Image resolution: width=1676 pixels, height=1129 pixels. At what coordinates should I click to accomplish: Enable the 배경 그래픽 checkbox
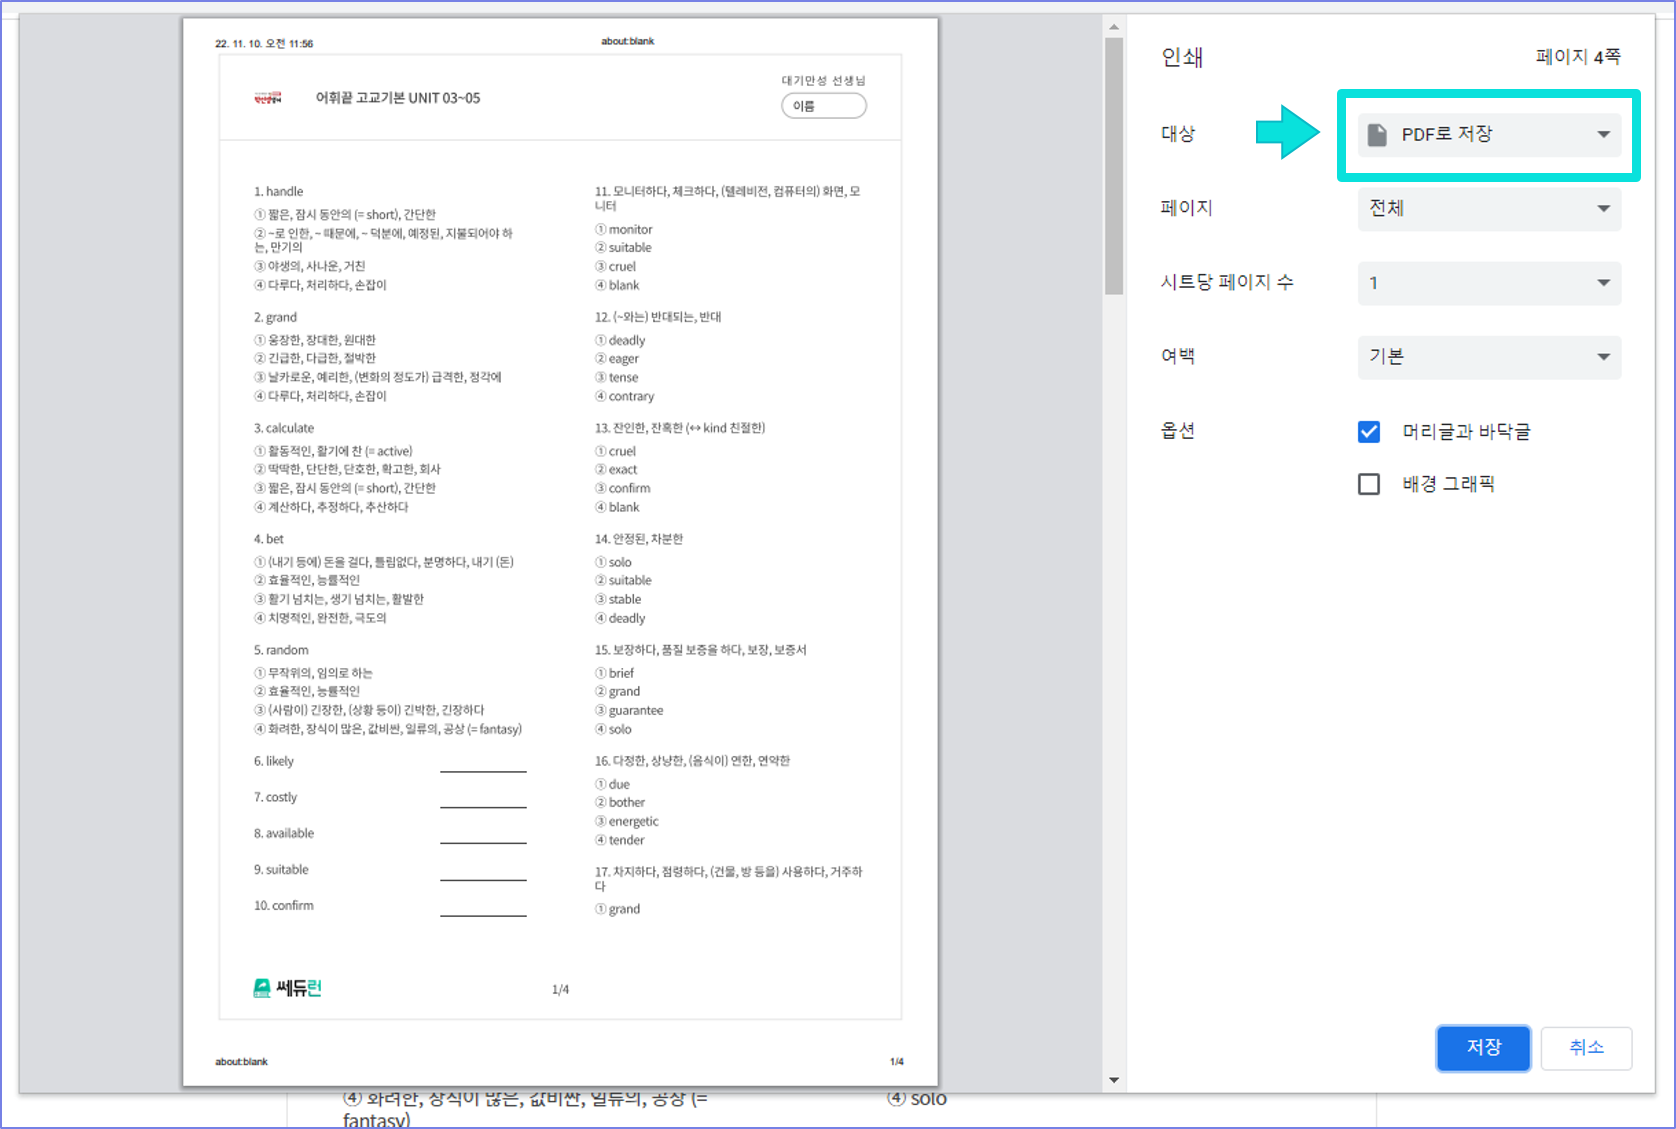(1369, 484)
